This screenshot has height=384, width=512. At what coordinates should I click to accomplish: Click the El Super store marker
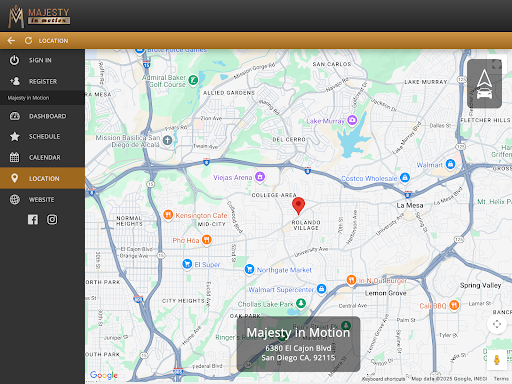point(187,264)
